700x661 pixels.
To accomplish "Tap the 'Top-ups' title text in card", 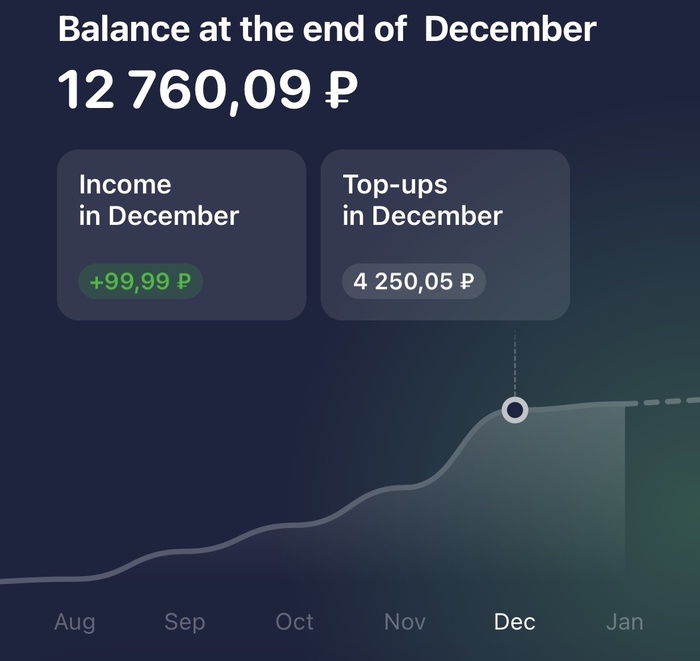I will 395,185.
